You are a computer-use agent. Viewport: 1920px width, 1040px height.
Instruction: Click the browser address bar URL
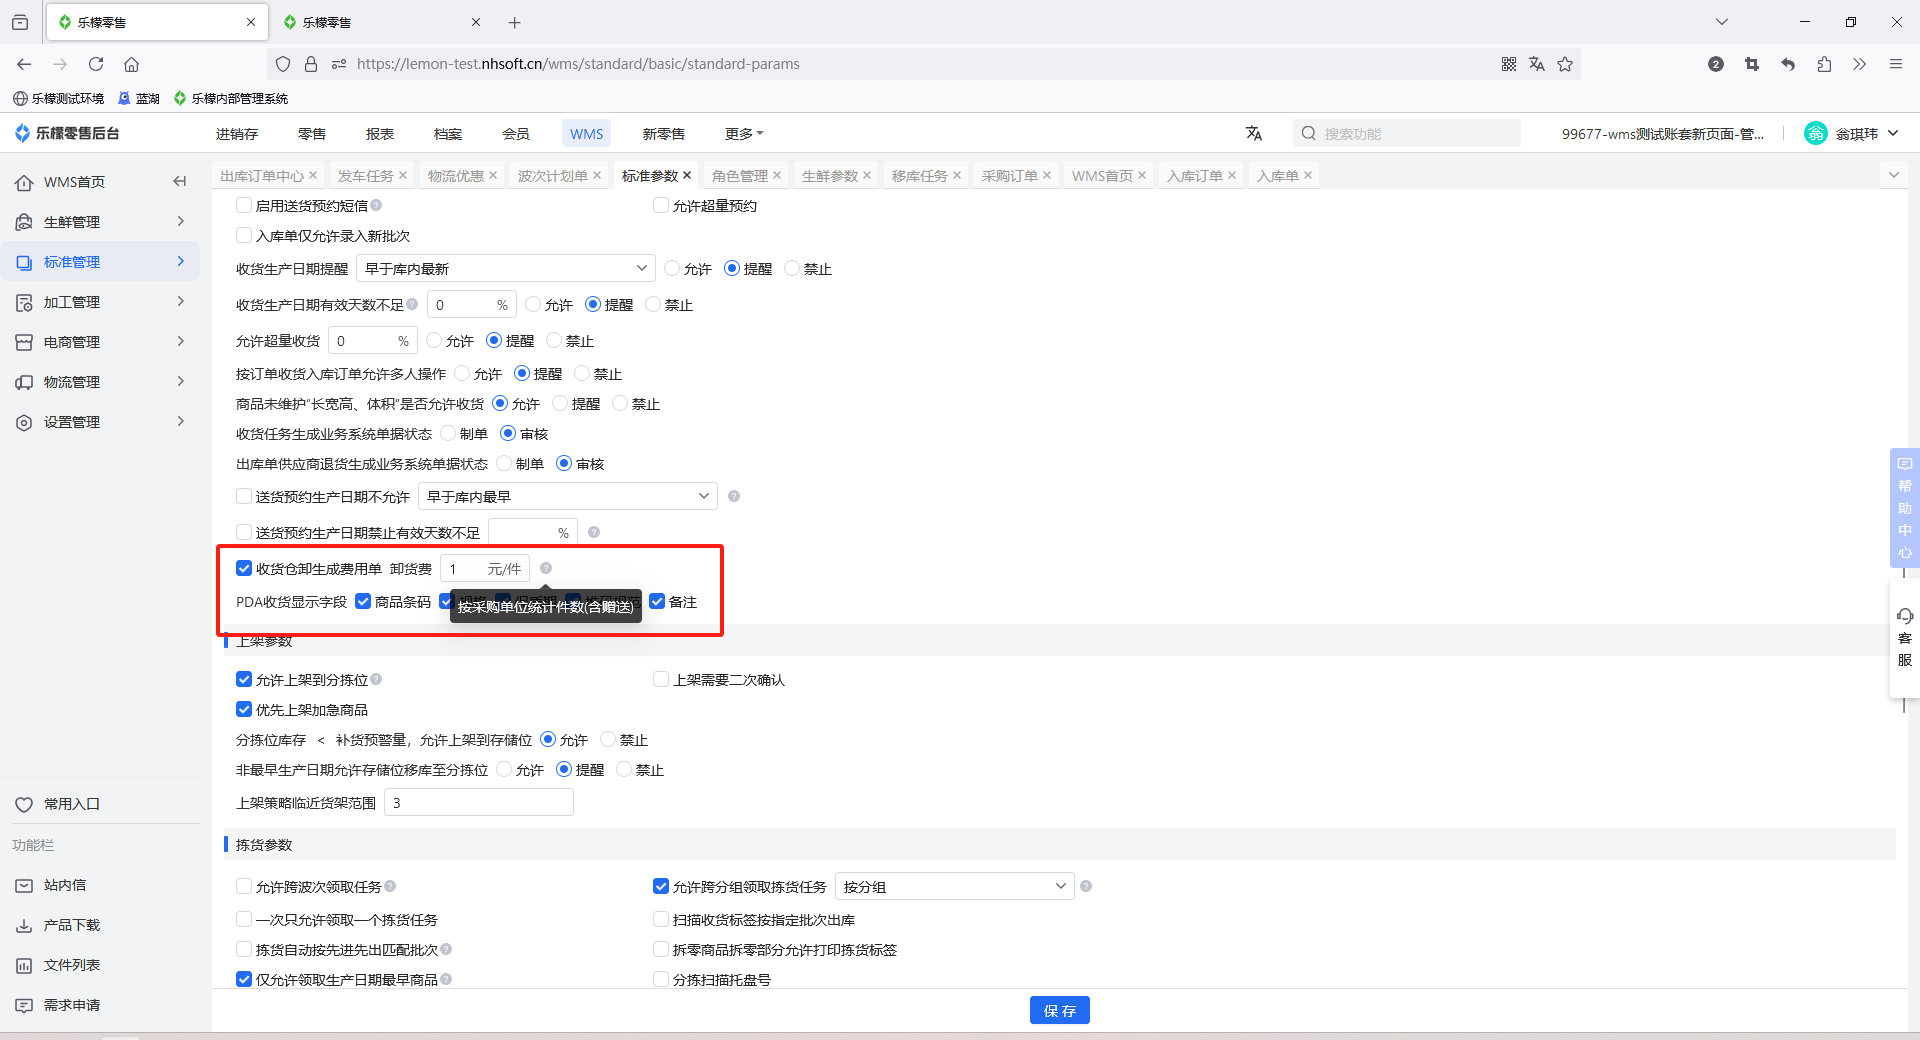coord(578,64)
